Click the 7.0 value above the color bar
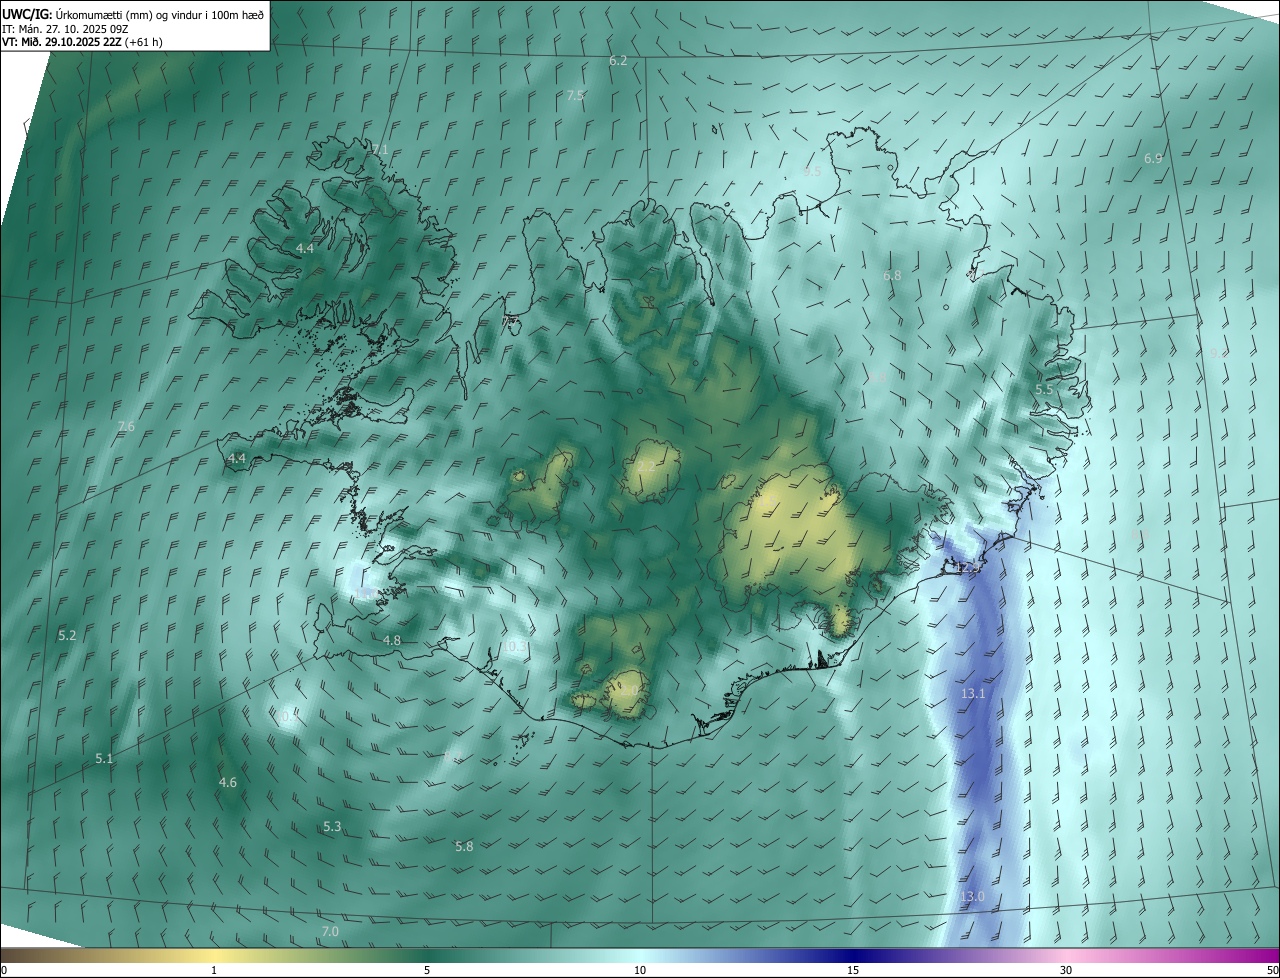Screen dimensions: 1280x978 (x=330, y=932)
